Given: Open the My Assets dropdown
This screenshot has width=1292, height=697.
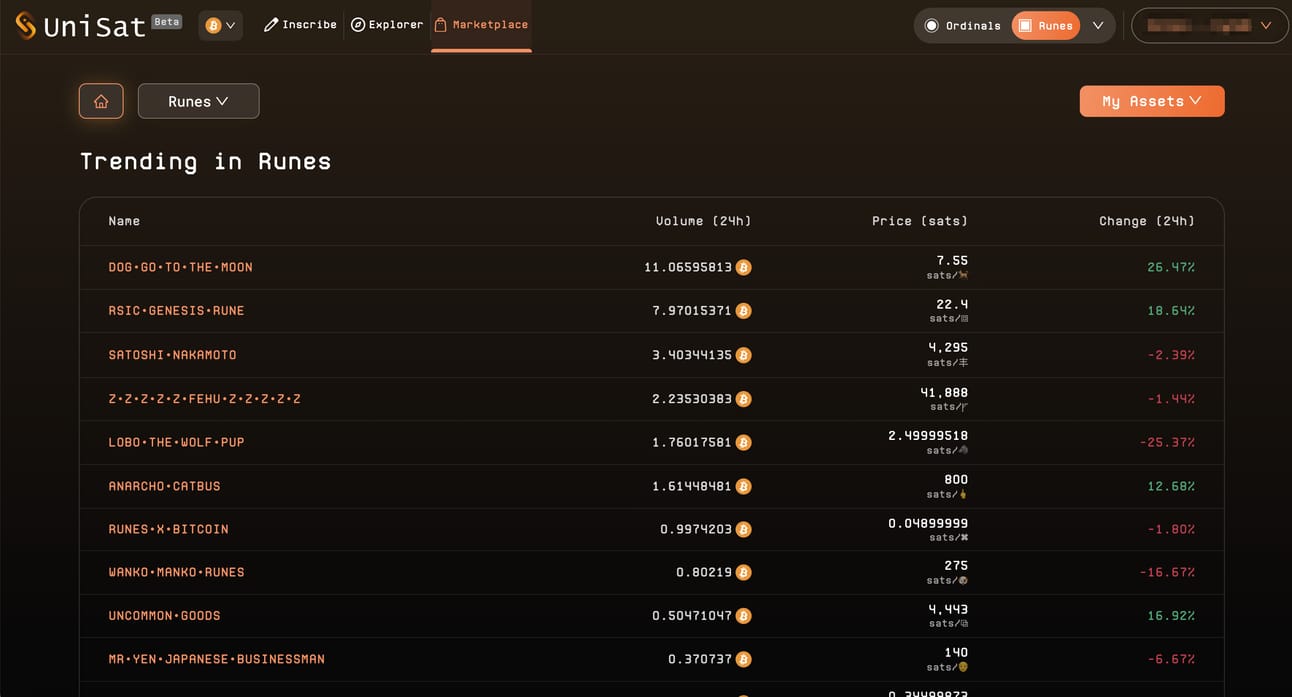Looking at the screenshot, I should pos(1152,101).
